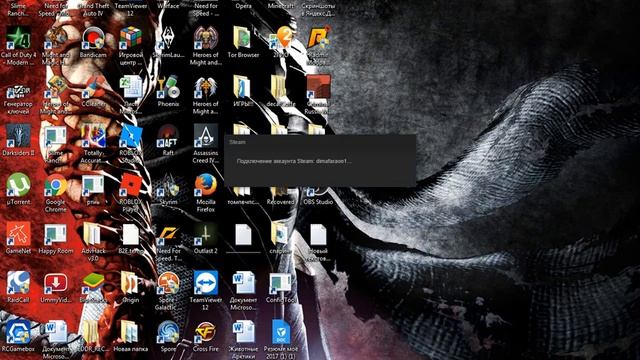Open the Новый текстов document file
640x360 pixels.
tap(318, 235)
